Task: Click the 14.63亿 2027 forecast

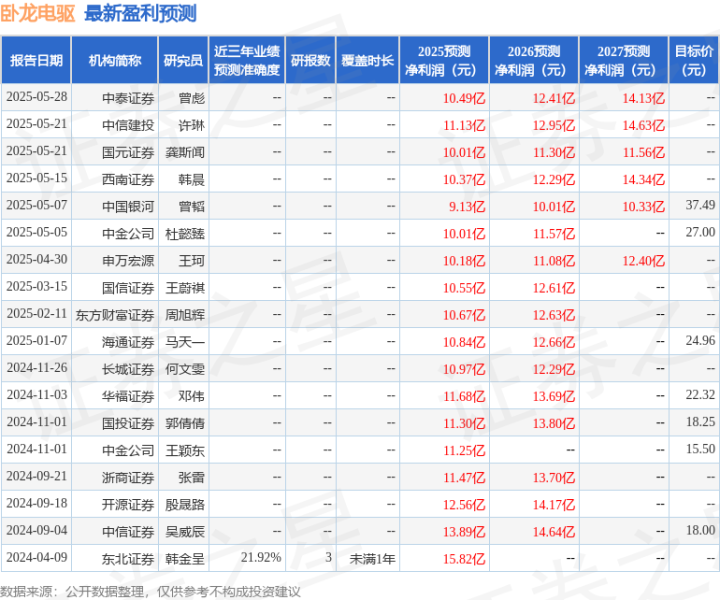Action: [643, 125]
